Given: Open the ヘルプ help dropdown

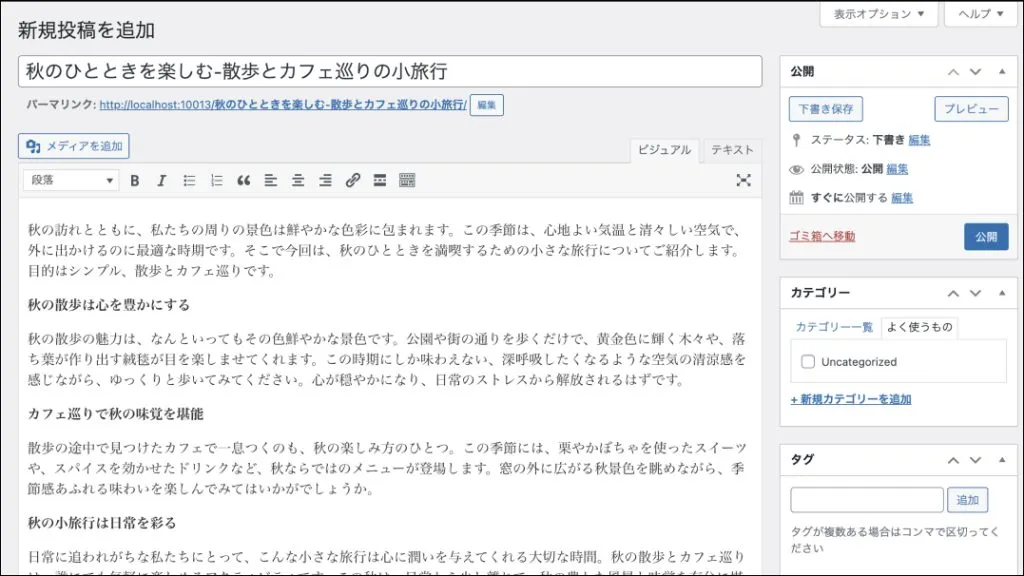Looking at the screenshot, I should (x=980, y=14).
